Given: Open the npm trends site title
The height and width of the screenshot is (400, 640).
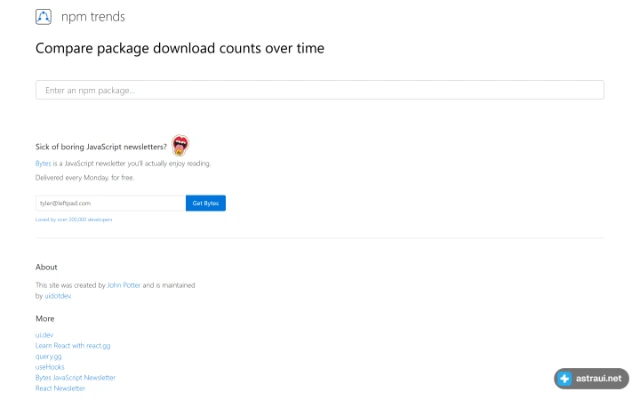Looking at the screenshot, I should 93,17.
